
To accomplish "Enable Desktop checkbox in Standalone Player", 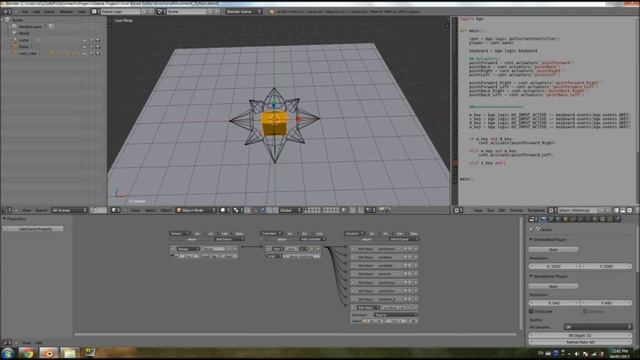I will (585, 311).
